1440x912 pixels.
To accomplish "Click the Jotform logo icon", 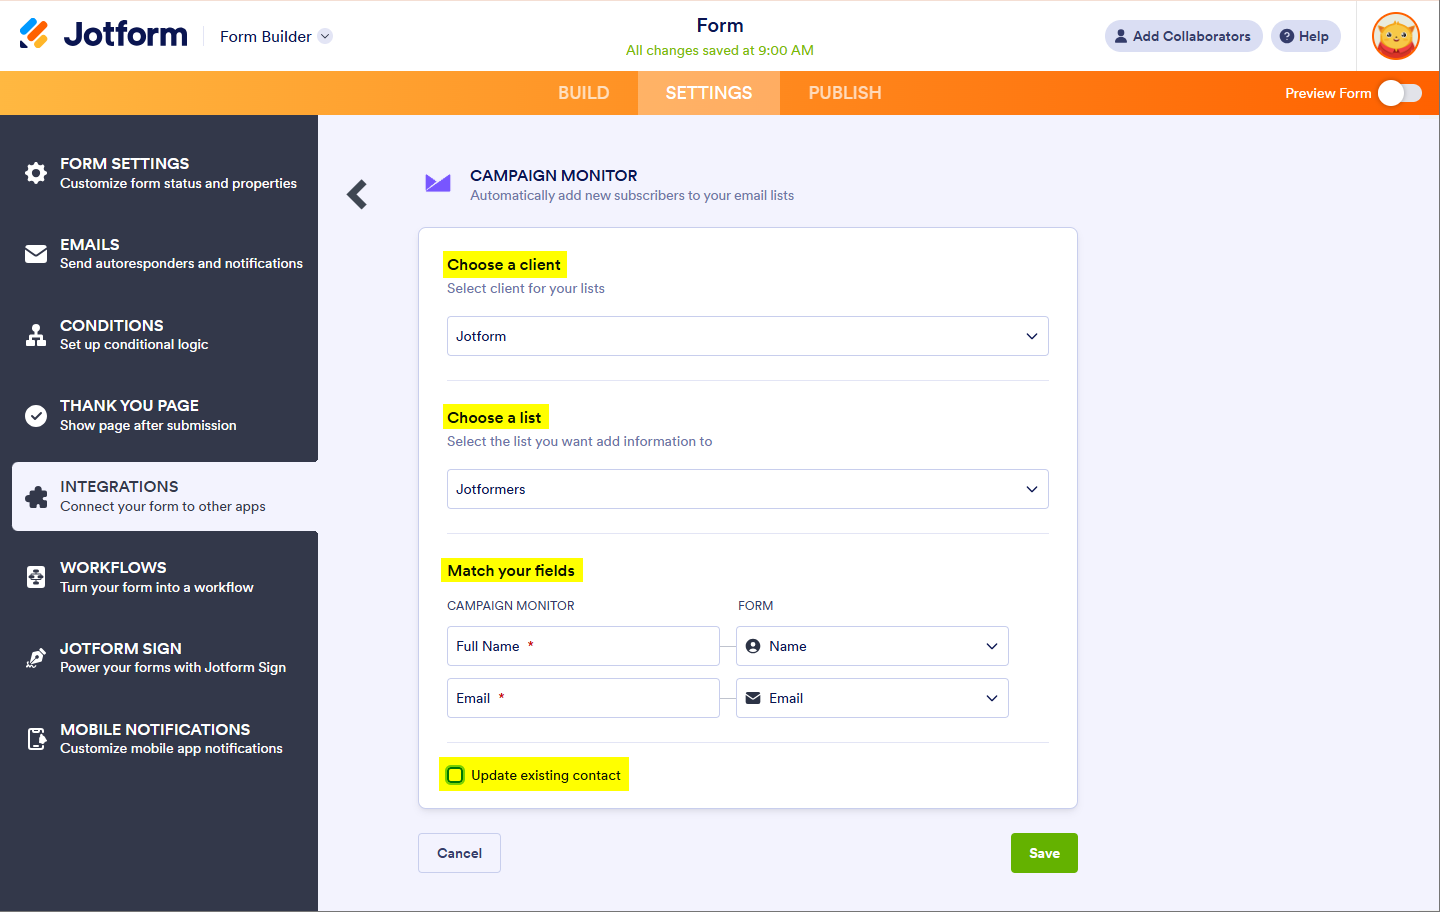I will click(34, 34).
